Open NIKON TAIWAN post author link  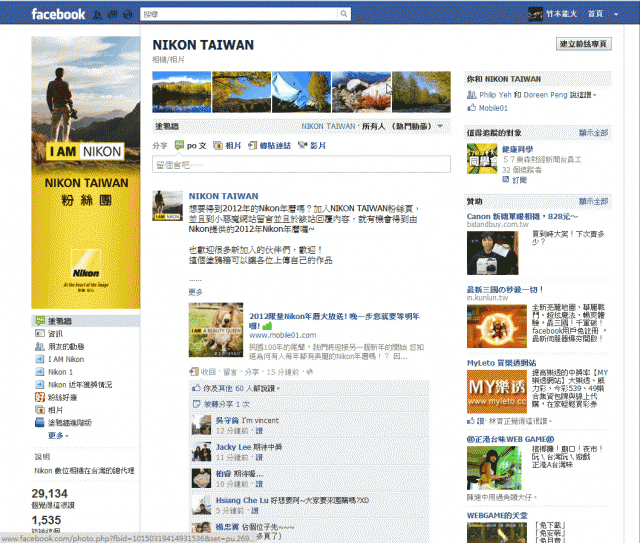(x=223, y=196)
